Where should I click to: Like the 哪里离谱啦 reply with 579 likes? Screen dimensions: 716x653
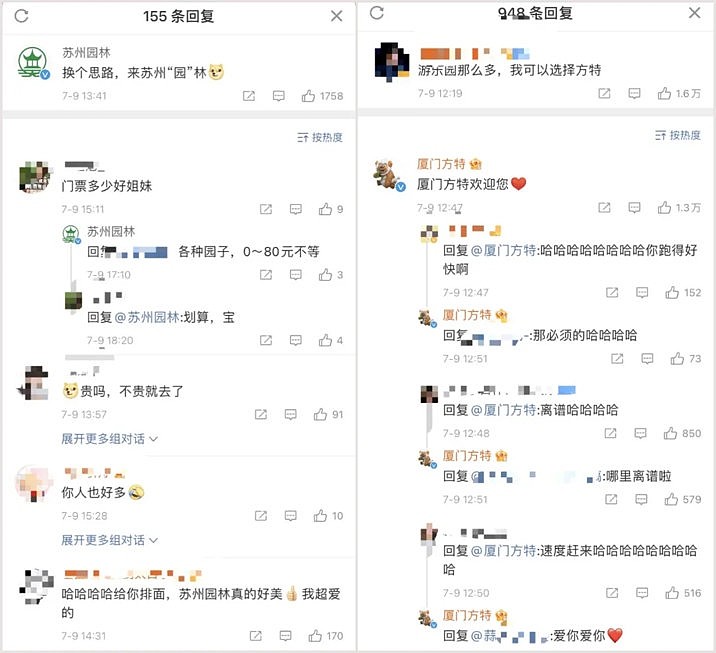coord(671,499)
